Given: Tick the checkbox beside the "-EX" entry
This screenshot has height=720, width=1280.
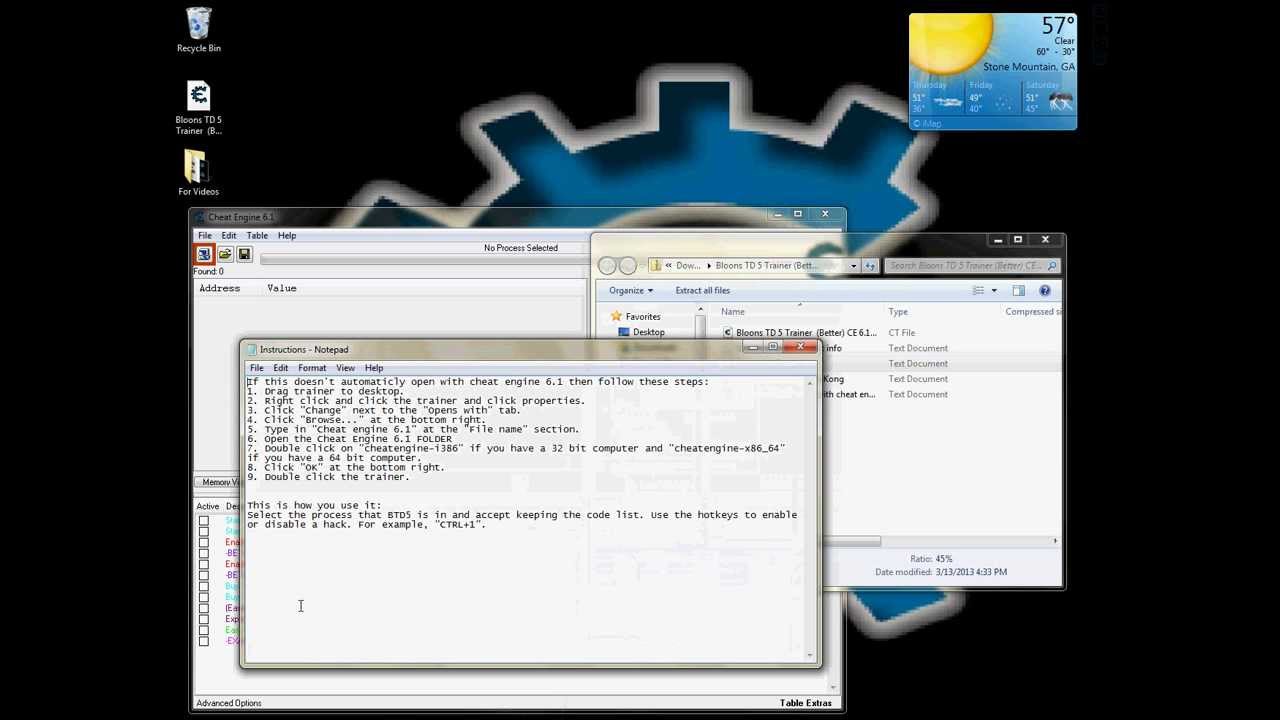Looking at the screenshot, I should point(204,641).
